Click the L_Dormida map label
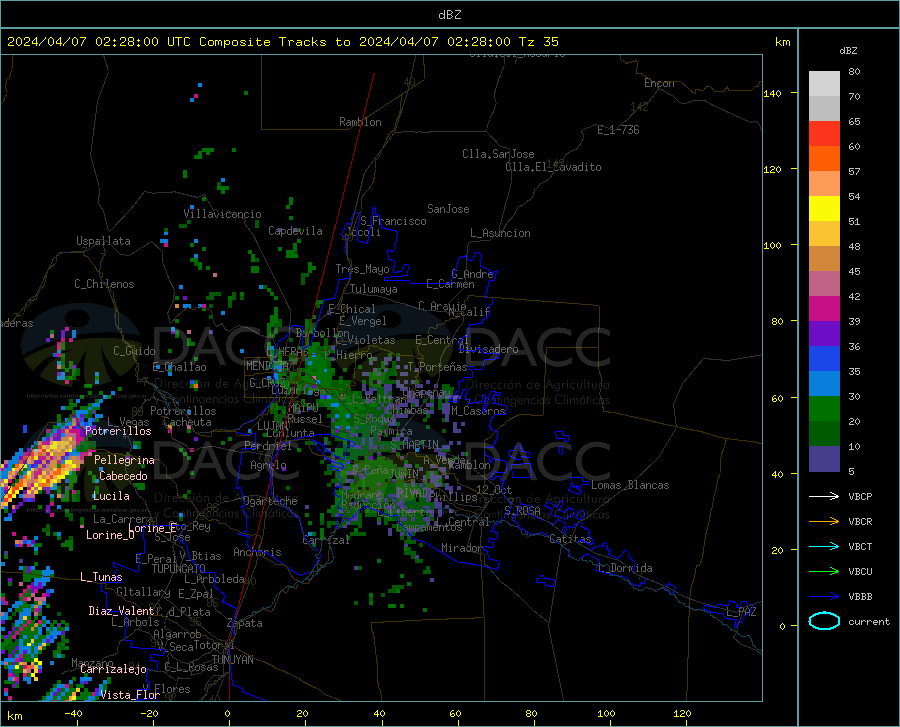The height and width of the screenshot is (727, 900). click(x=624, y=568)
